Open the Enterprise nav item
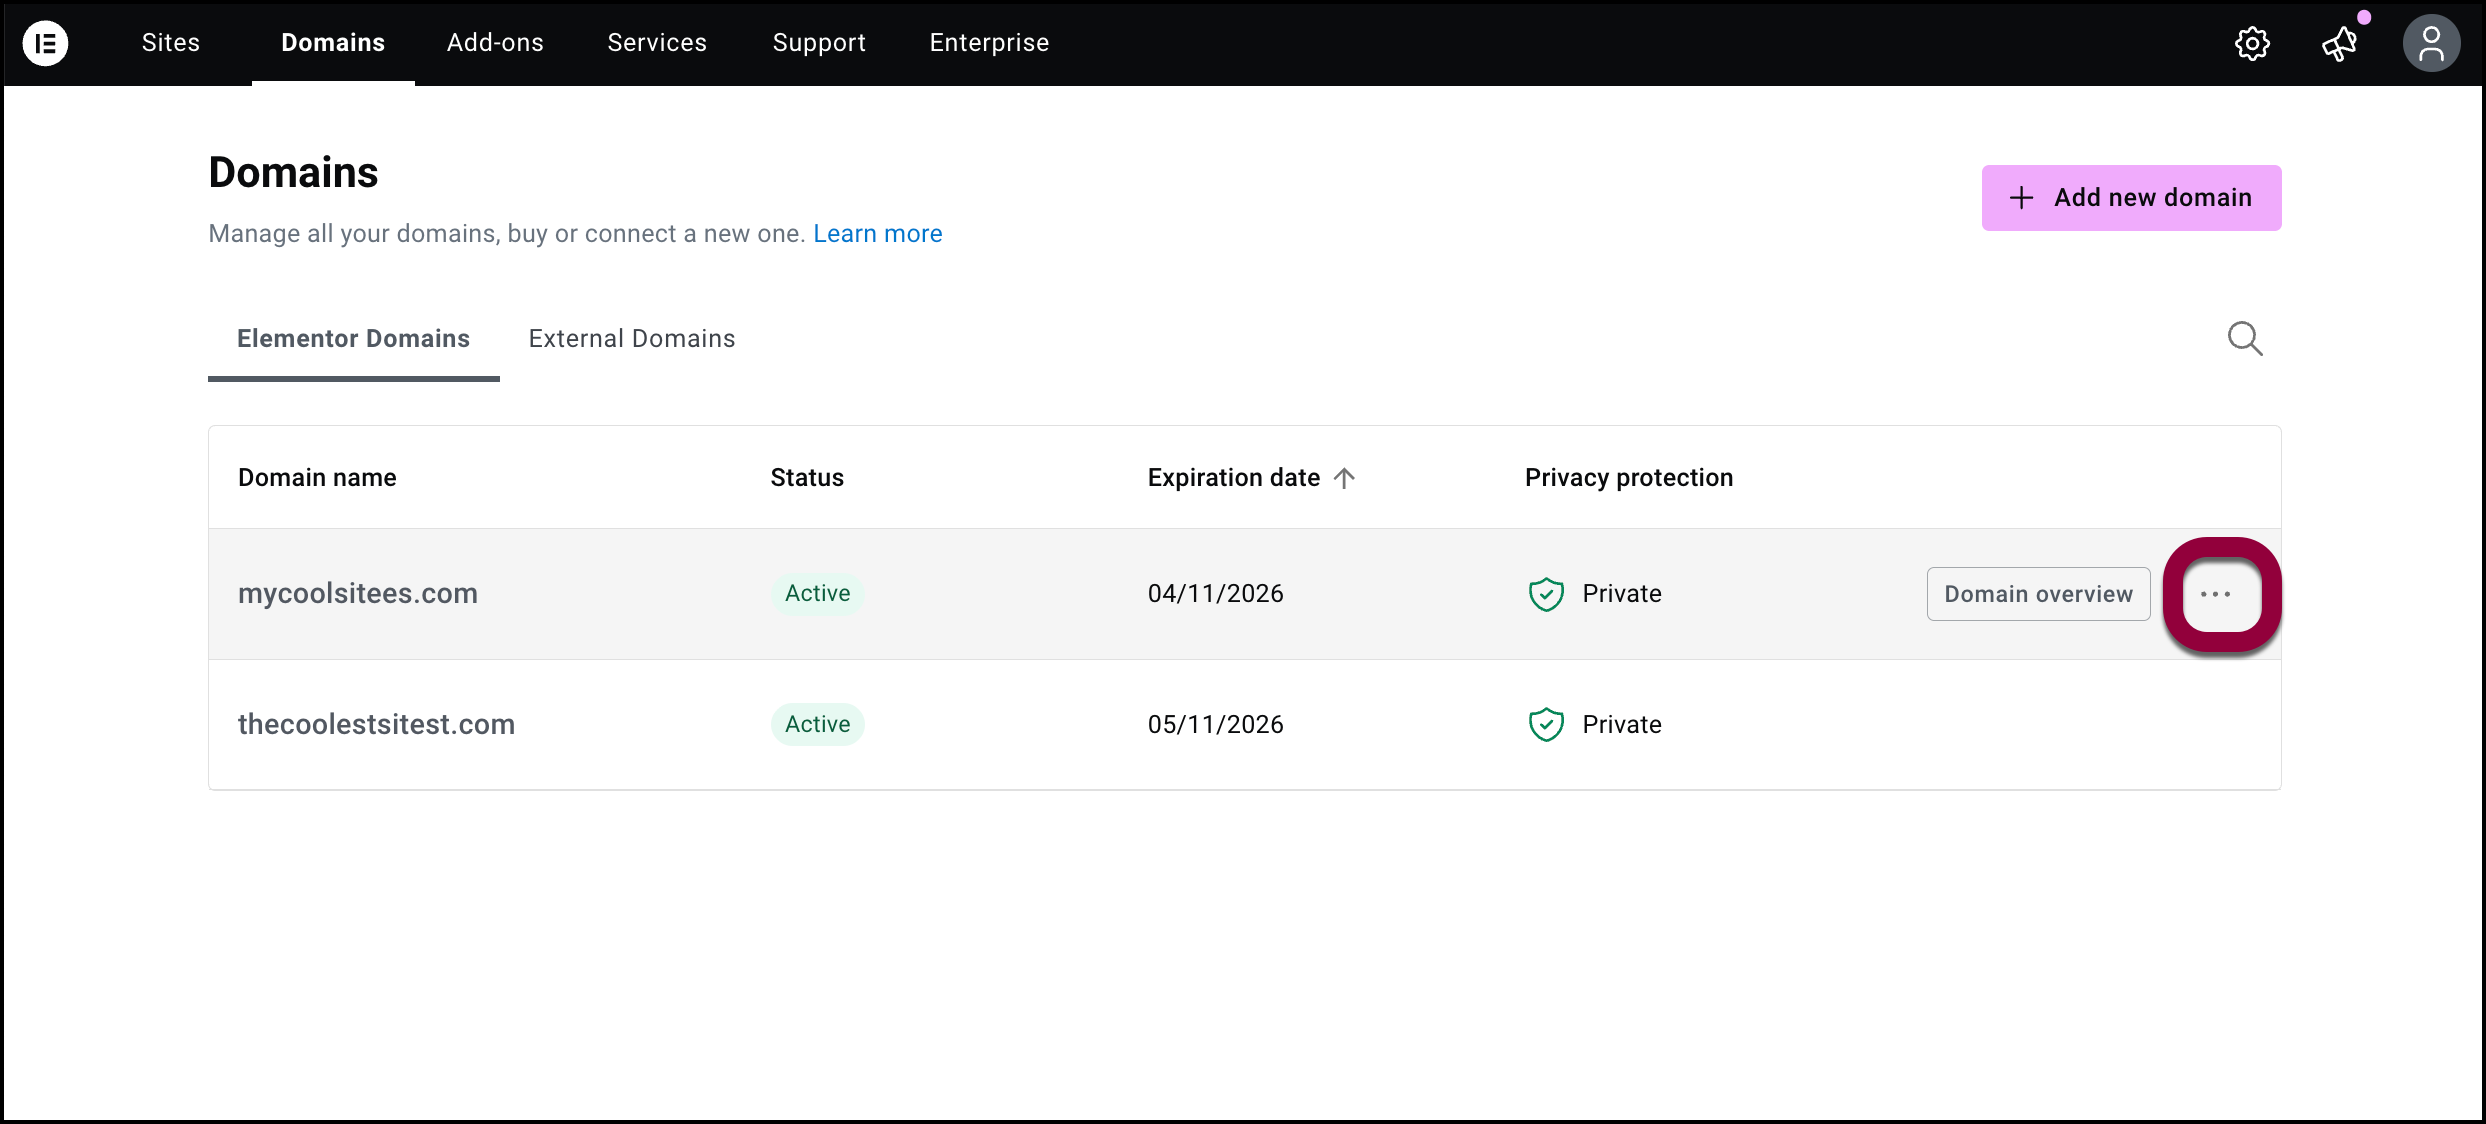 pyautogui.click(x=989, y=43)
